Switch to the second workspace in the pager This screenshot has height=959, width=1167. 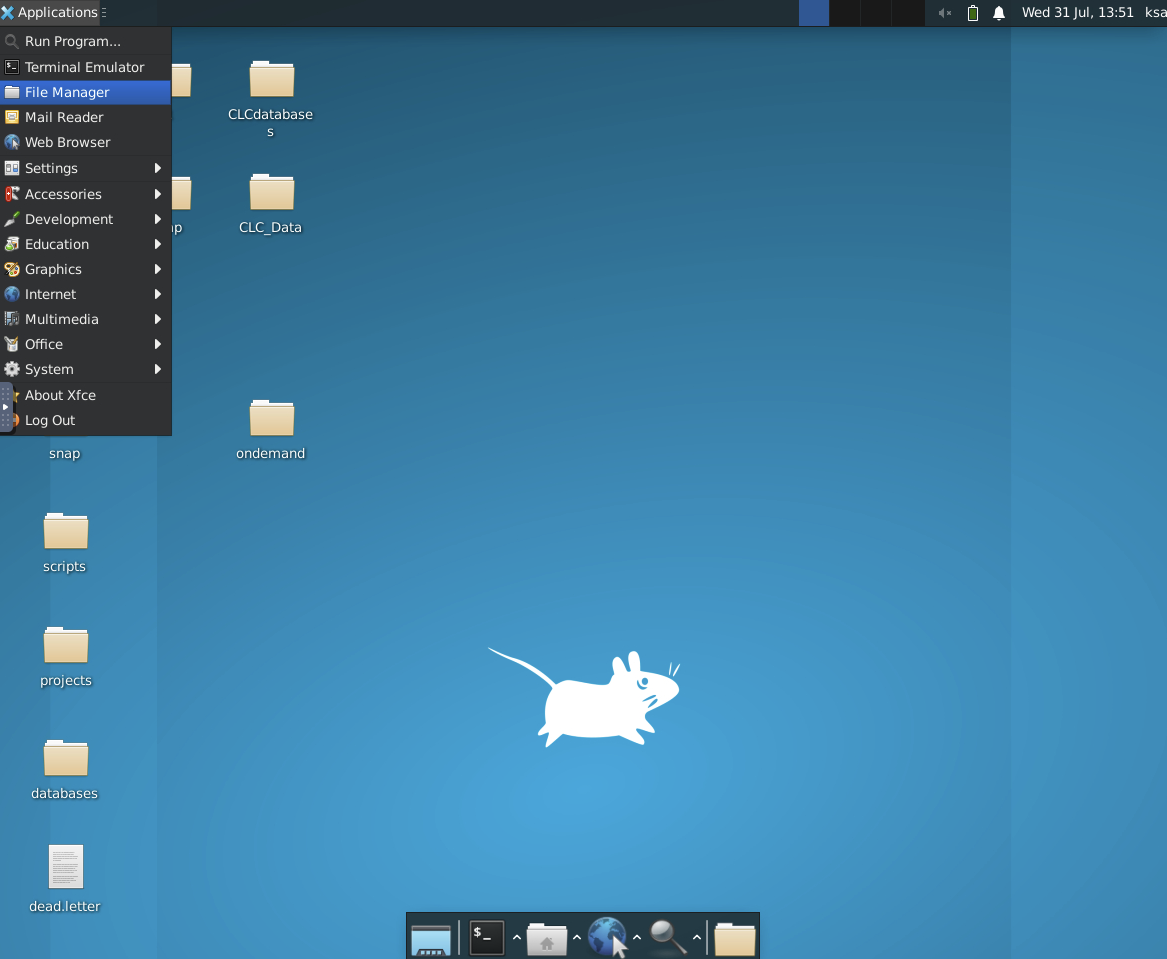click(845, 13)
